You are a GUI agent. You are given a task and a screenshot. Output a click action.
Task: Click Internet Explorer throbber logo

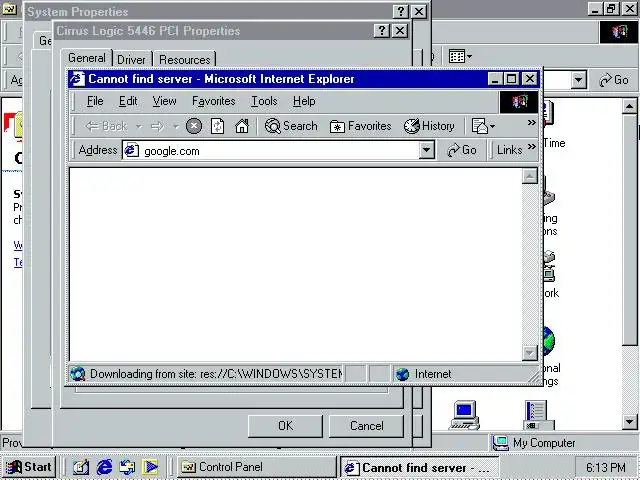[x=519, y=102]
